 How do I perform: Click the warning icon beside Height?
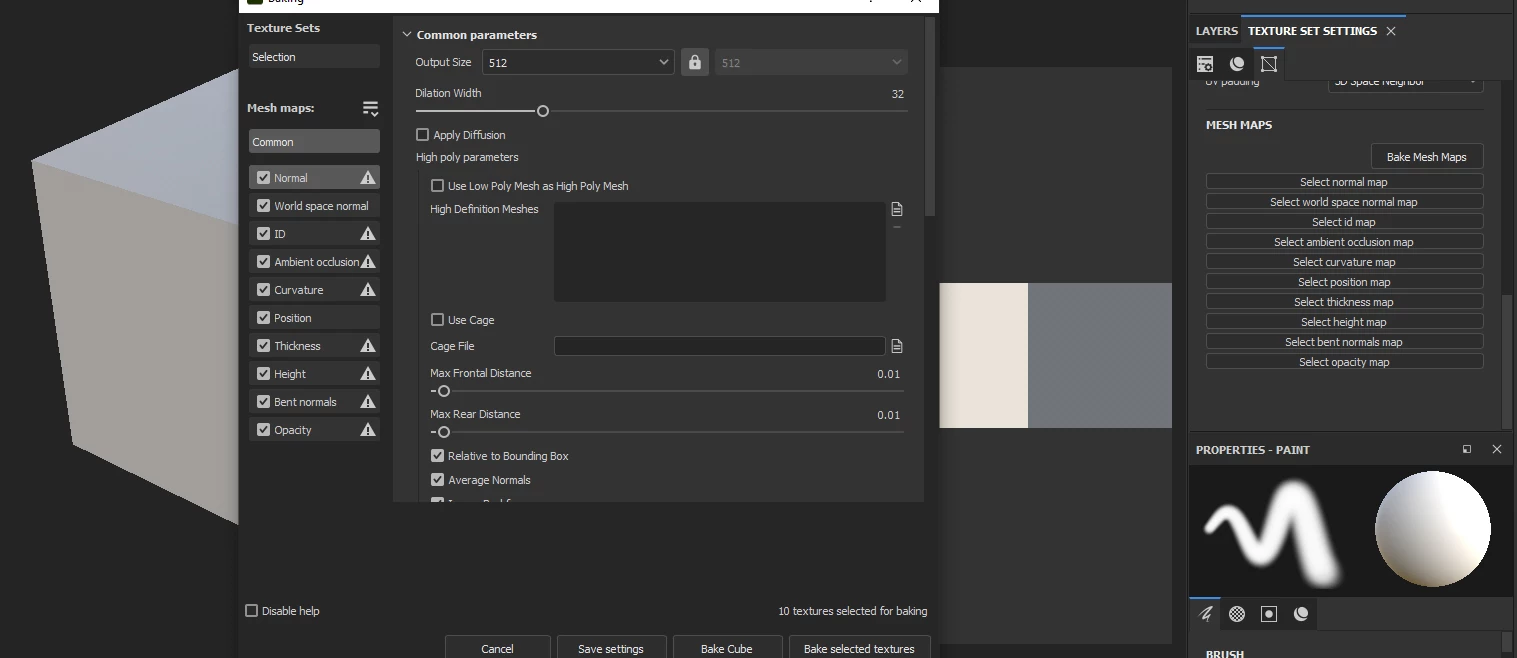pyautogui.click(x=368, y=374)
